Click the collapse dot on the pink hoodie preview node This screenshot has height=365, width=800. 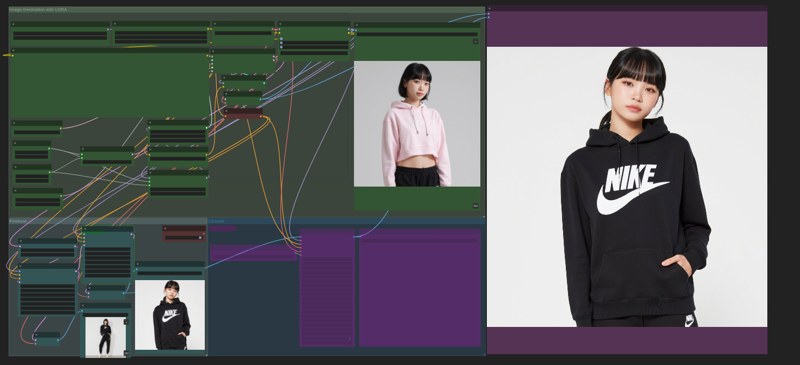click(357, 25)
